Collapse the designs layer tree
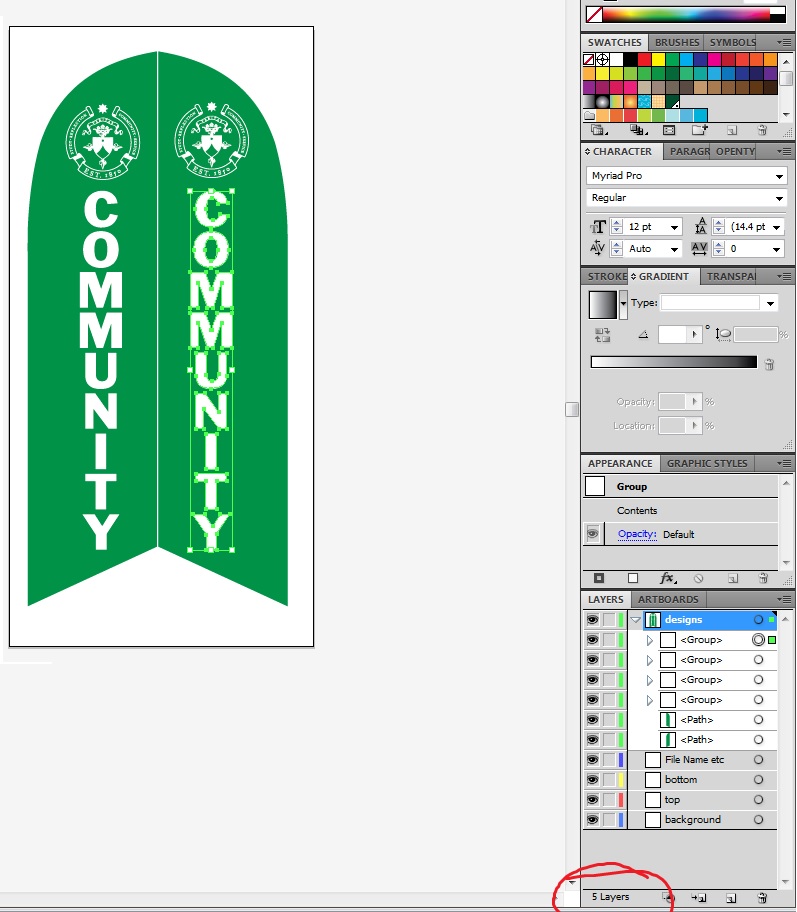 [x=636, y=620]
